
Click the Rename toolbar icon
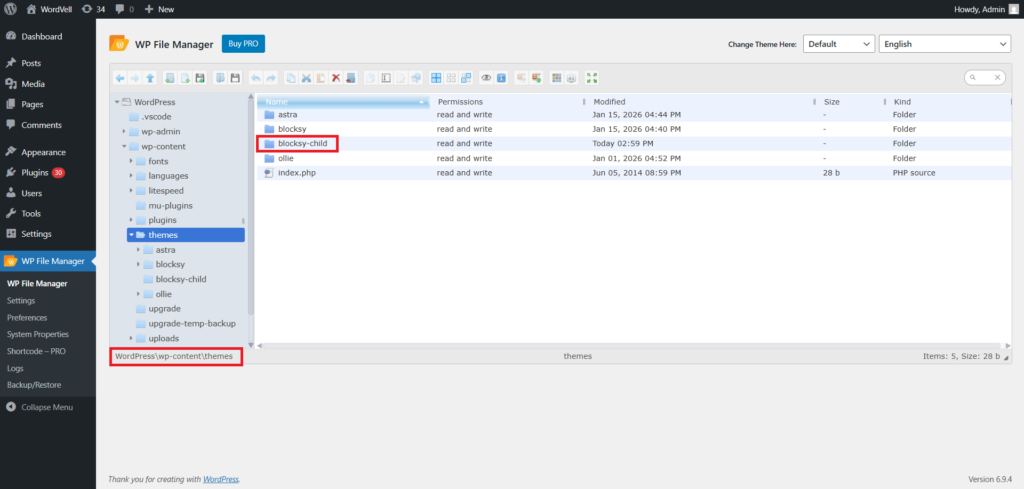click(x=386, y=78)
